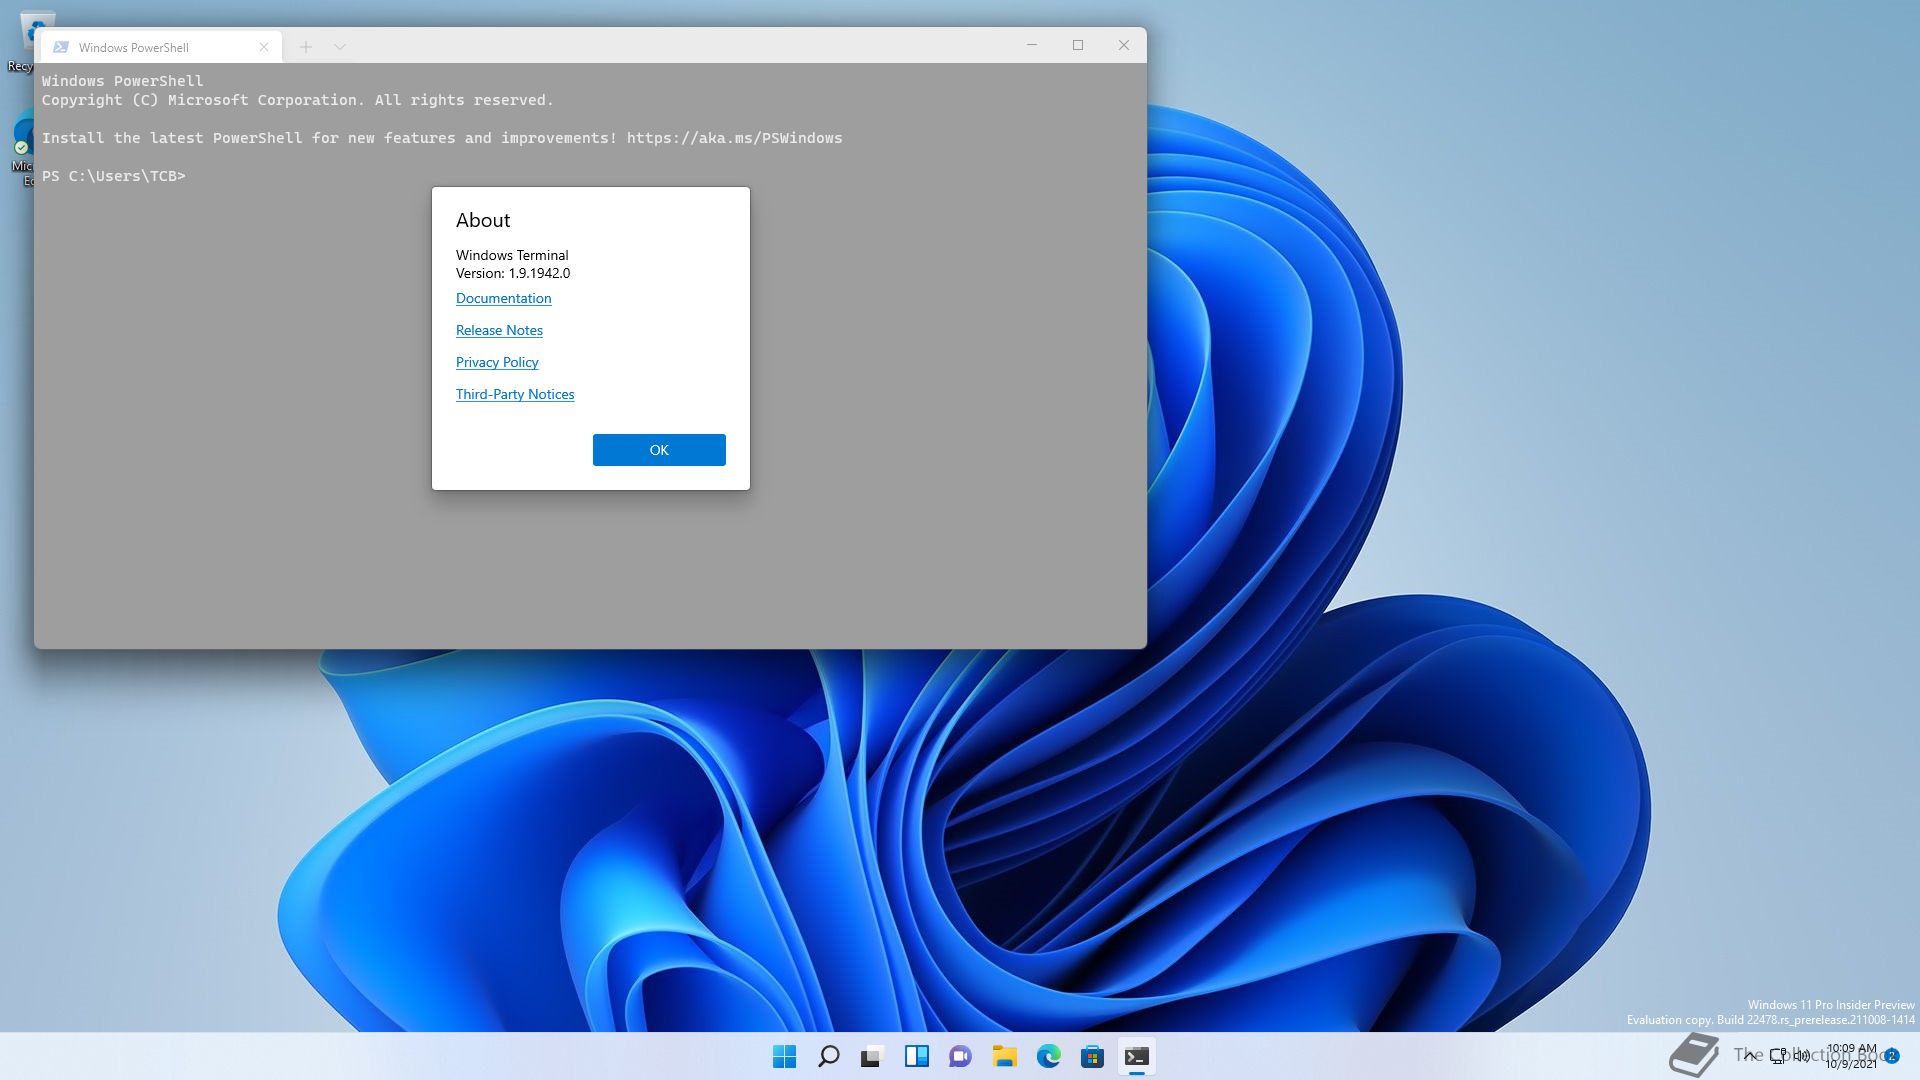Click 'Windows Terminal' text in About dialog
This screenshot has height=1080, width=1920.
pyautogui.click(x=512, y=255)
